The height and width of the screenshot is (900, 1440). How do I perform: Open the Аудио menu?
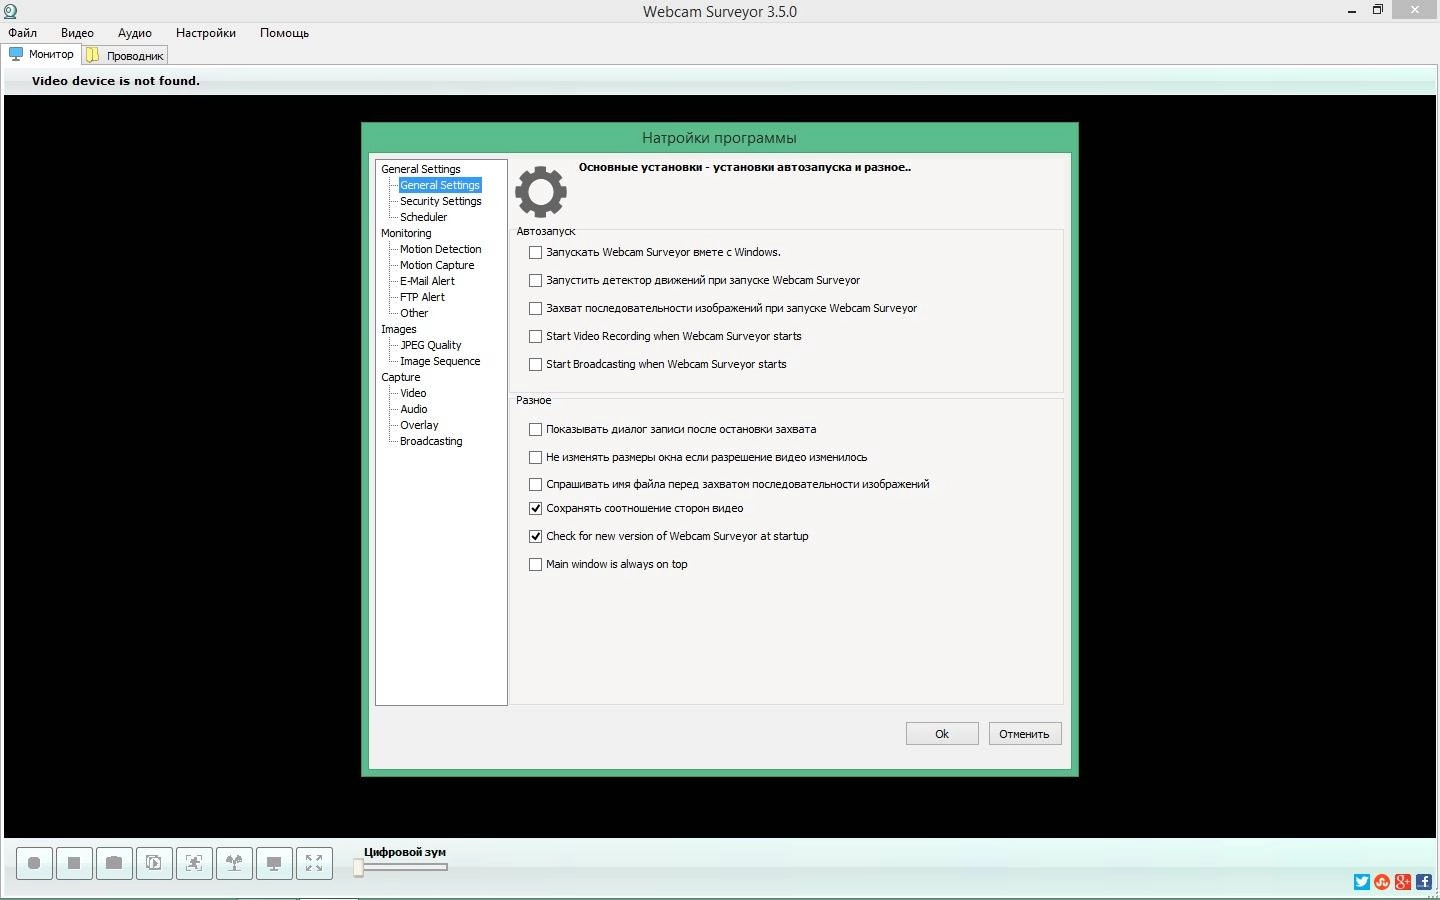[135, 33]
